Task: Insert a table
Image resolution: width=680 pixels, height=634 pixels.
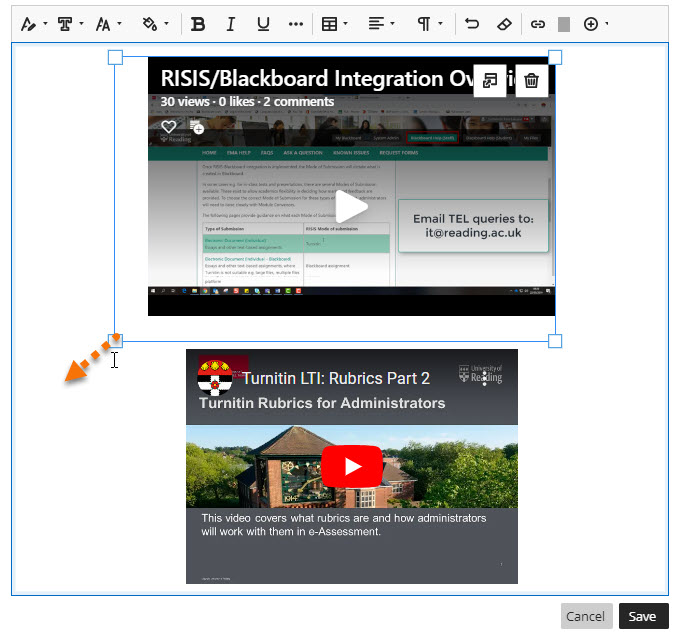Action: pos(329,24)
